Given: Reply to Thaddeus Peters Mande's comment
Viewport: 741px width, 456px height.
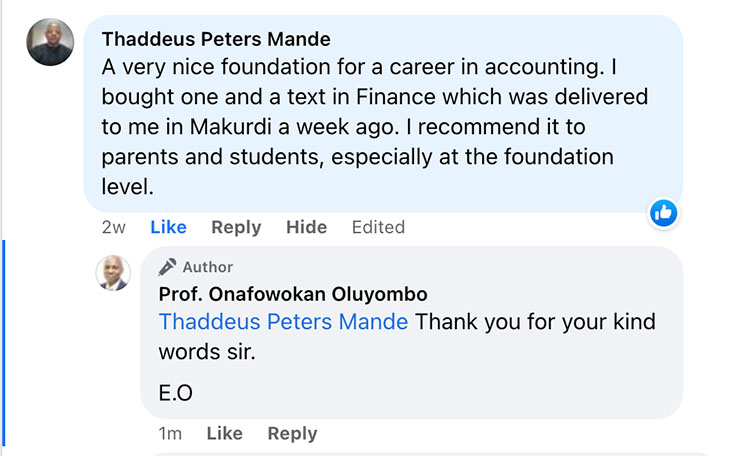Looking at the screenshot, I should (236, 227).
